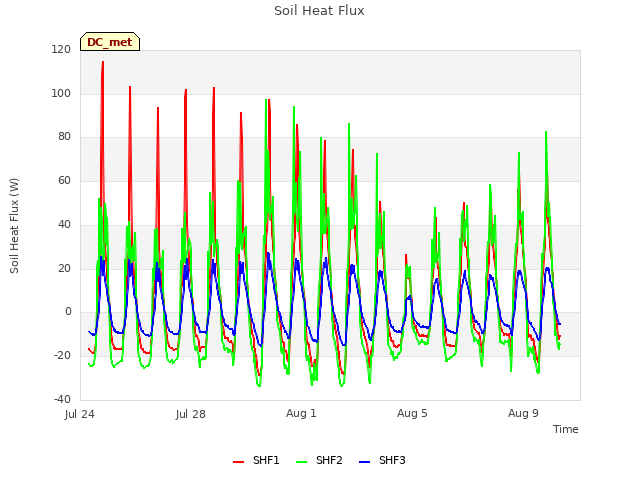The height and width of the screenshot is (480, 640).
Task: Click the 20 y-axis tick label
Action: pyautogui.click(x=64, y=268)
